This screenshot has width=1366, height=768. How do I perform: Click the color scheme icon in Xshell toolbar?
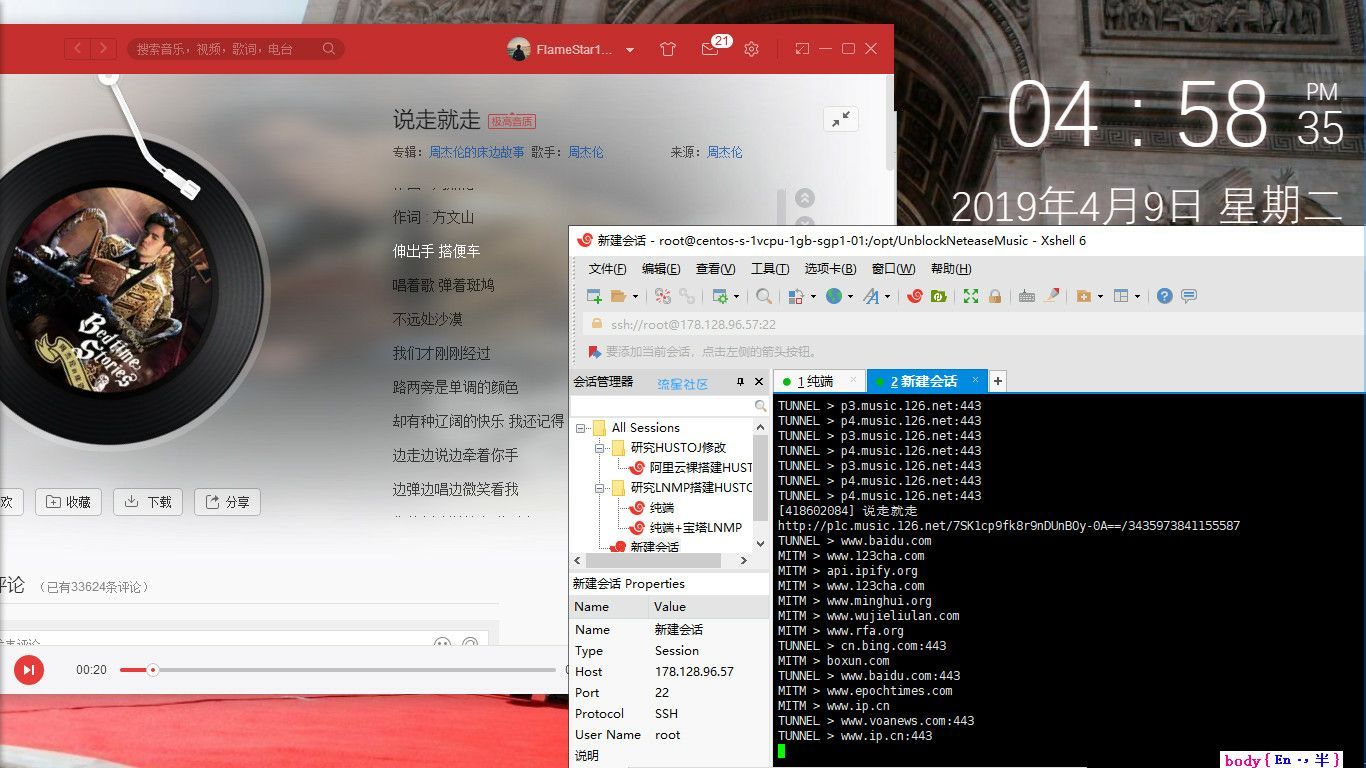pyautogui.click(x=796, y=296)
